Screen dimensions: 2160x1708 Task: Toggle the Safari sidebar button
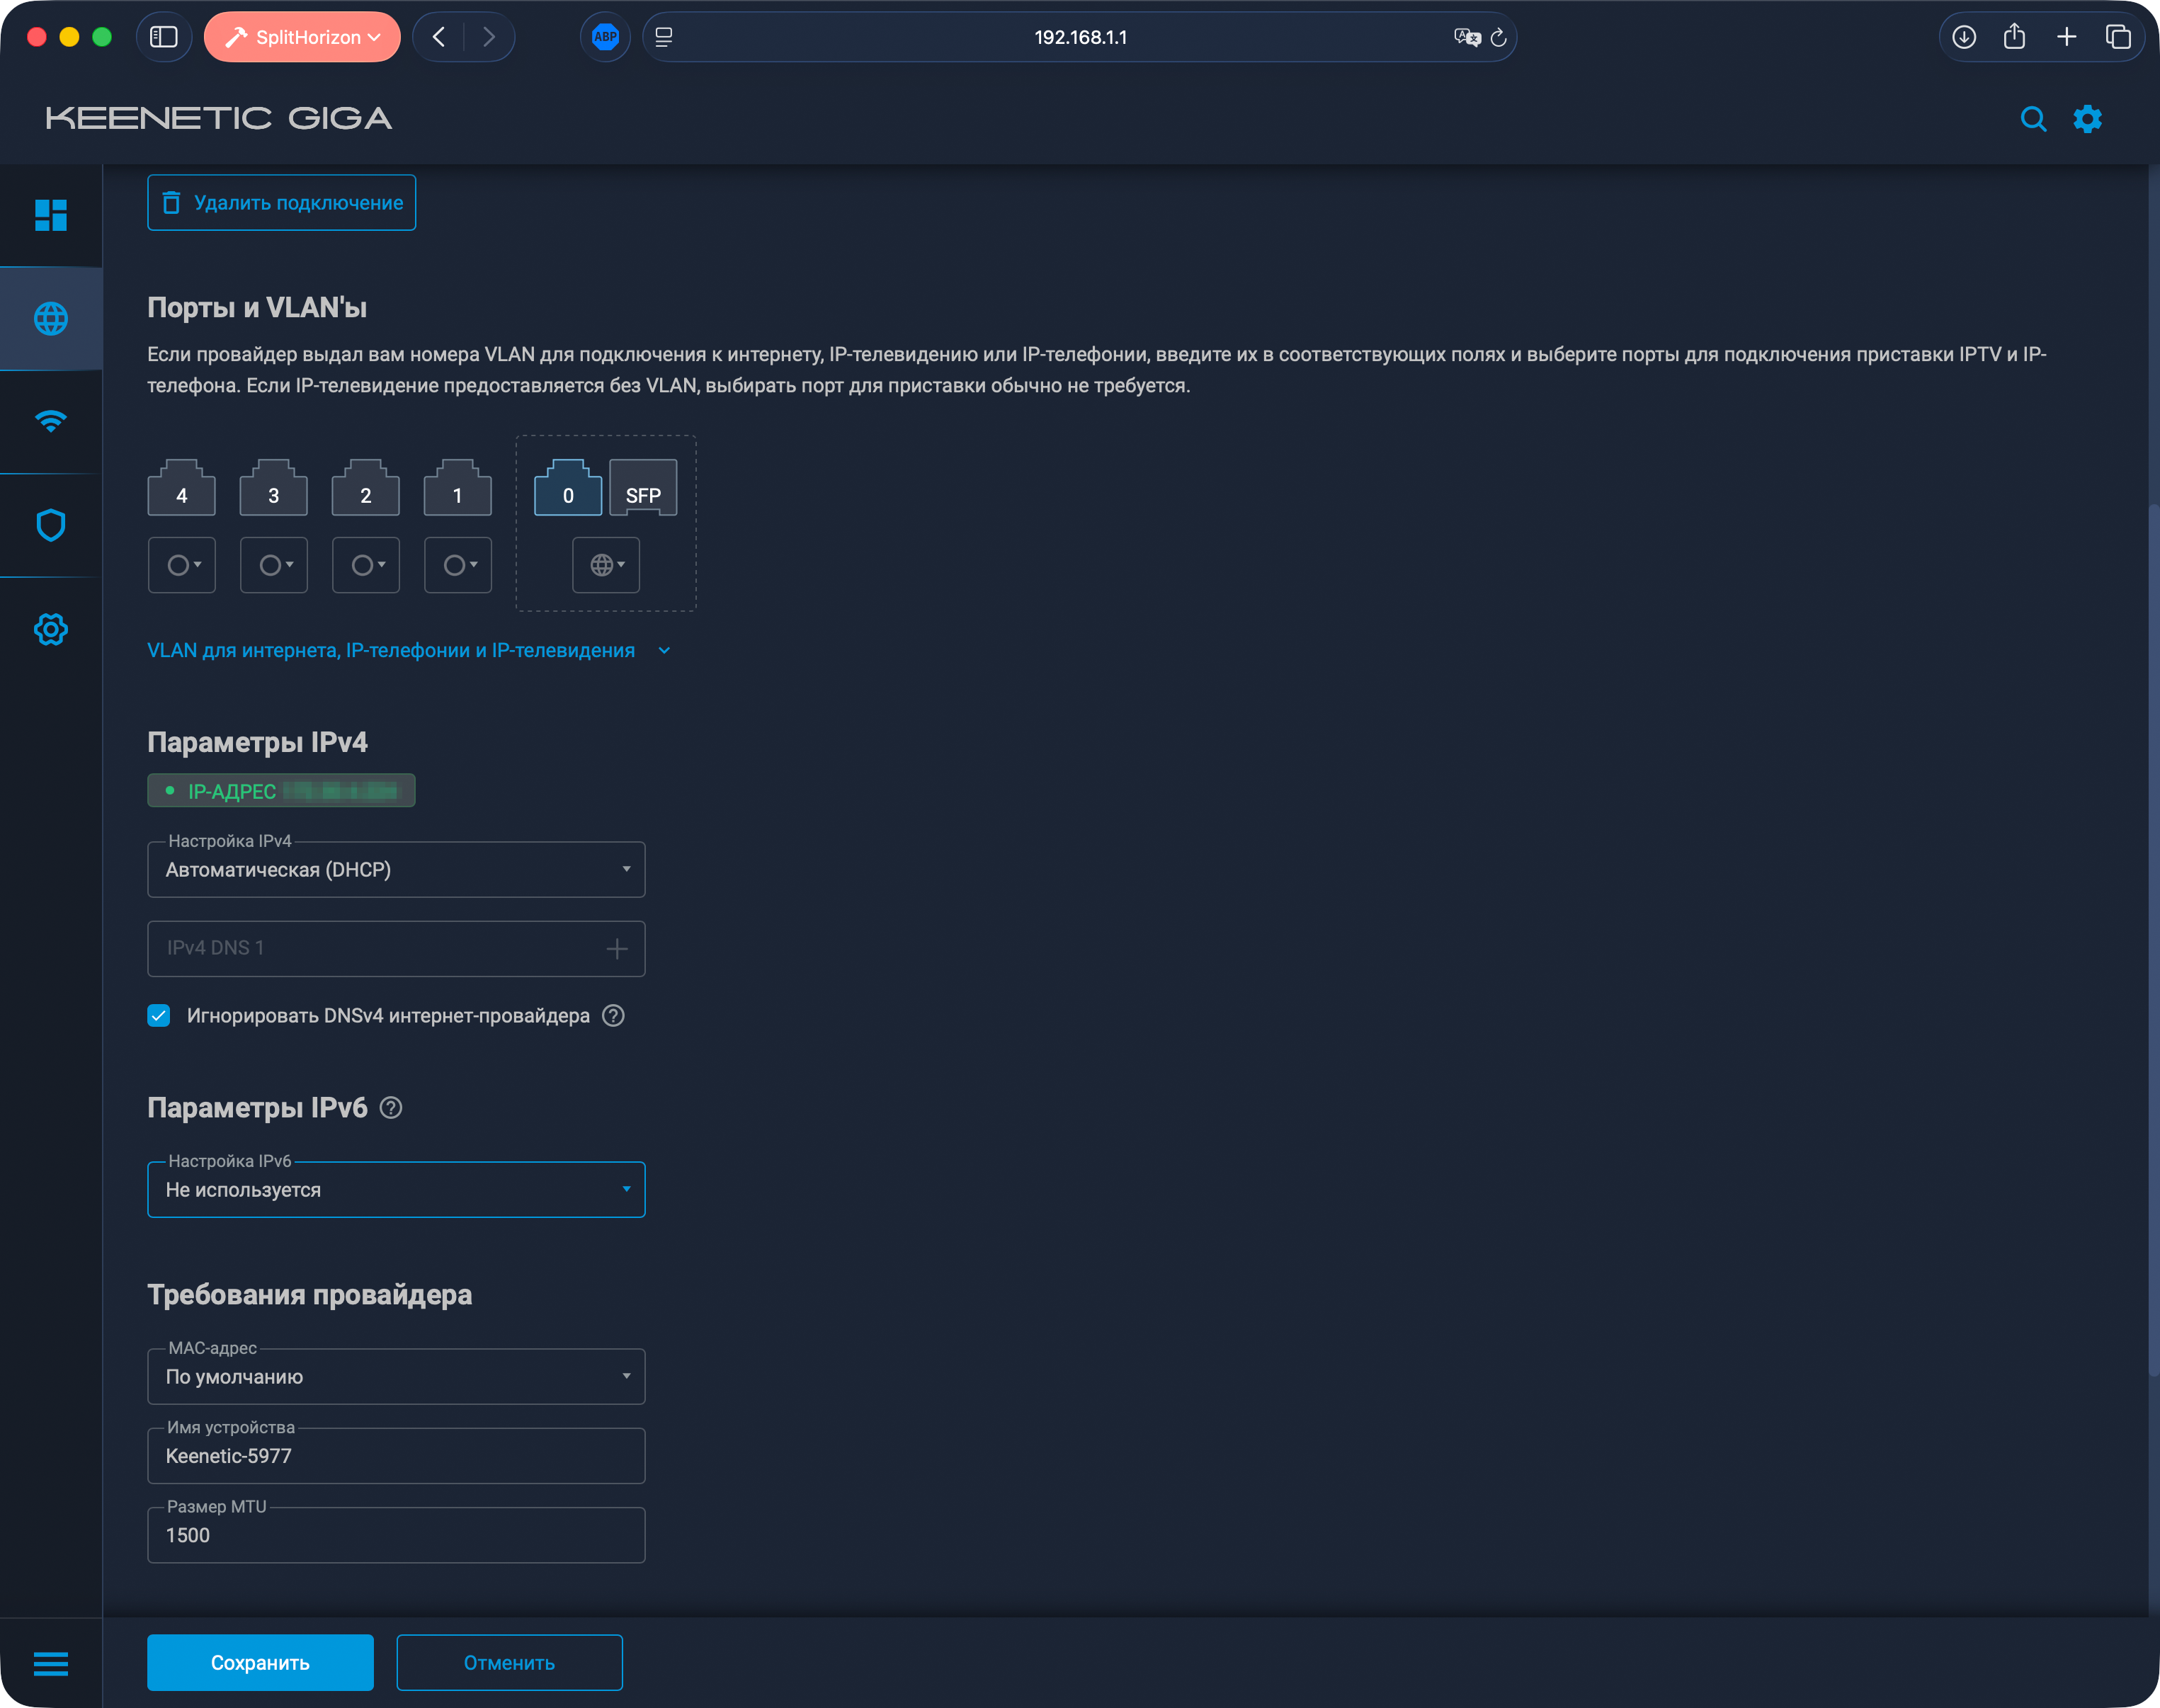click(164, 37)
